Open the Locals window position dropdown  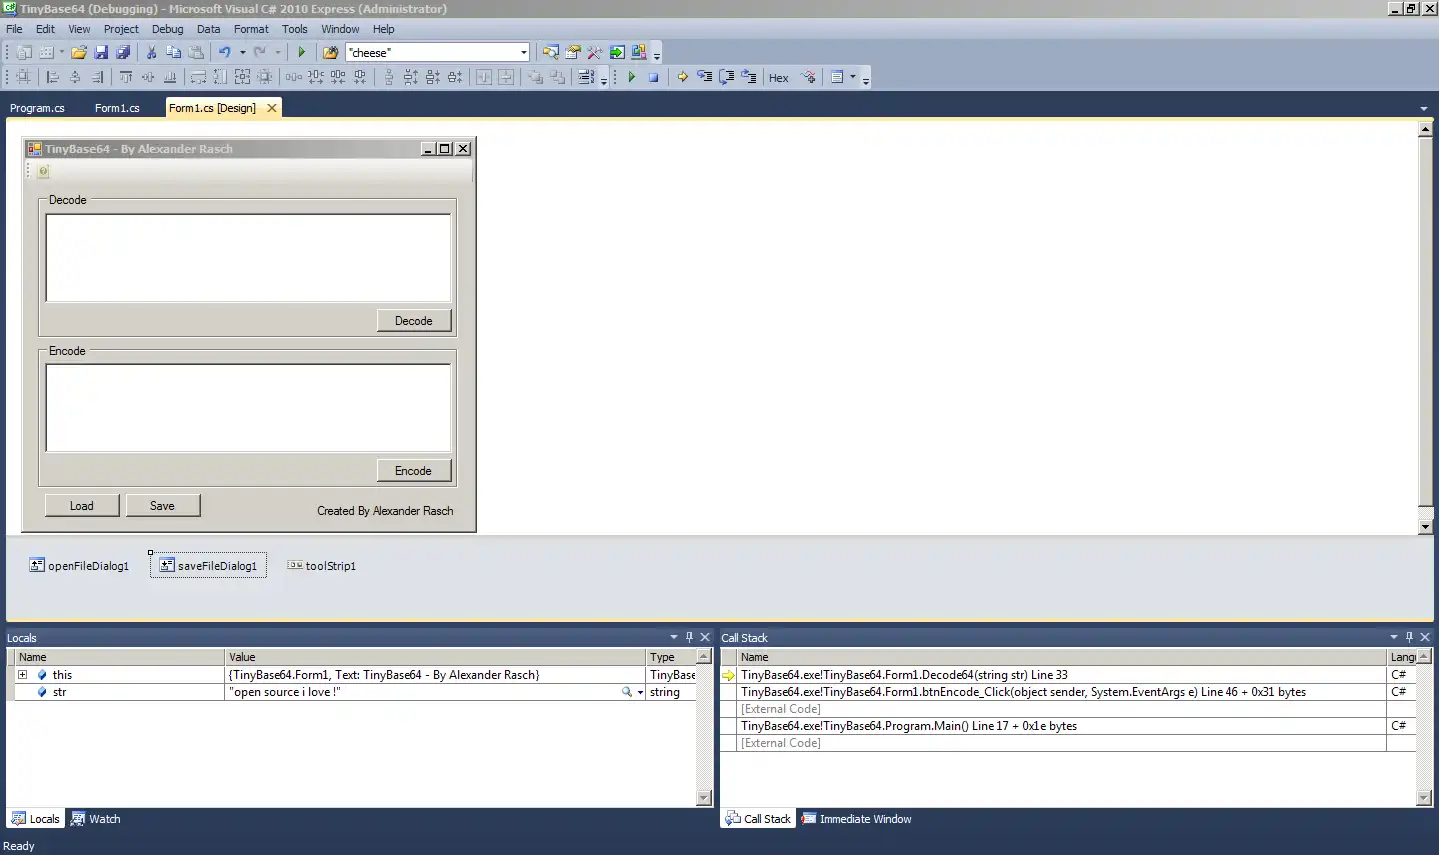point(673,637)
